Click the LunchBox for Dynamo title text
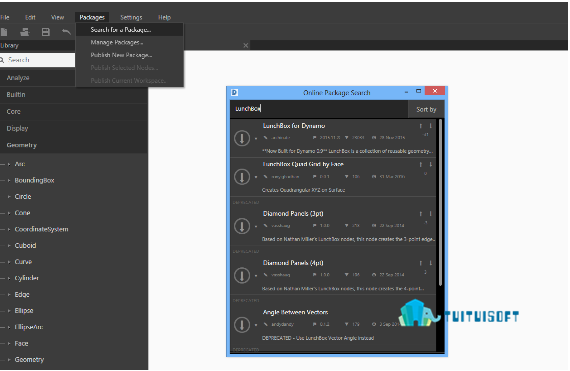 tap(294, 126)
